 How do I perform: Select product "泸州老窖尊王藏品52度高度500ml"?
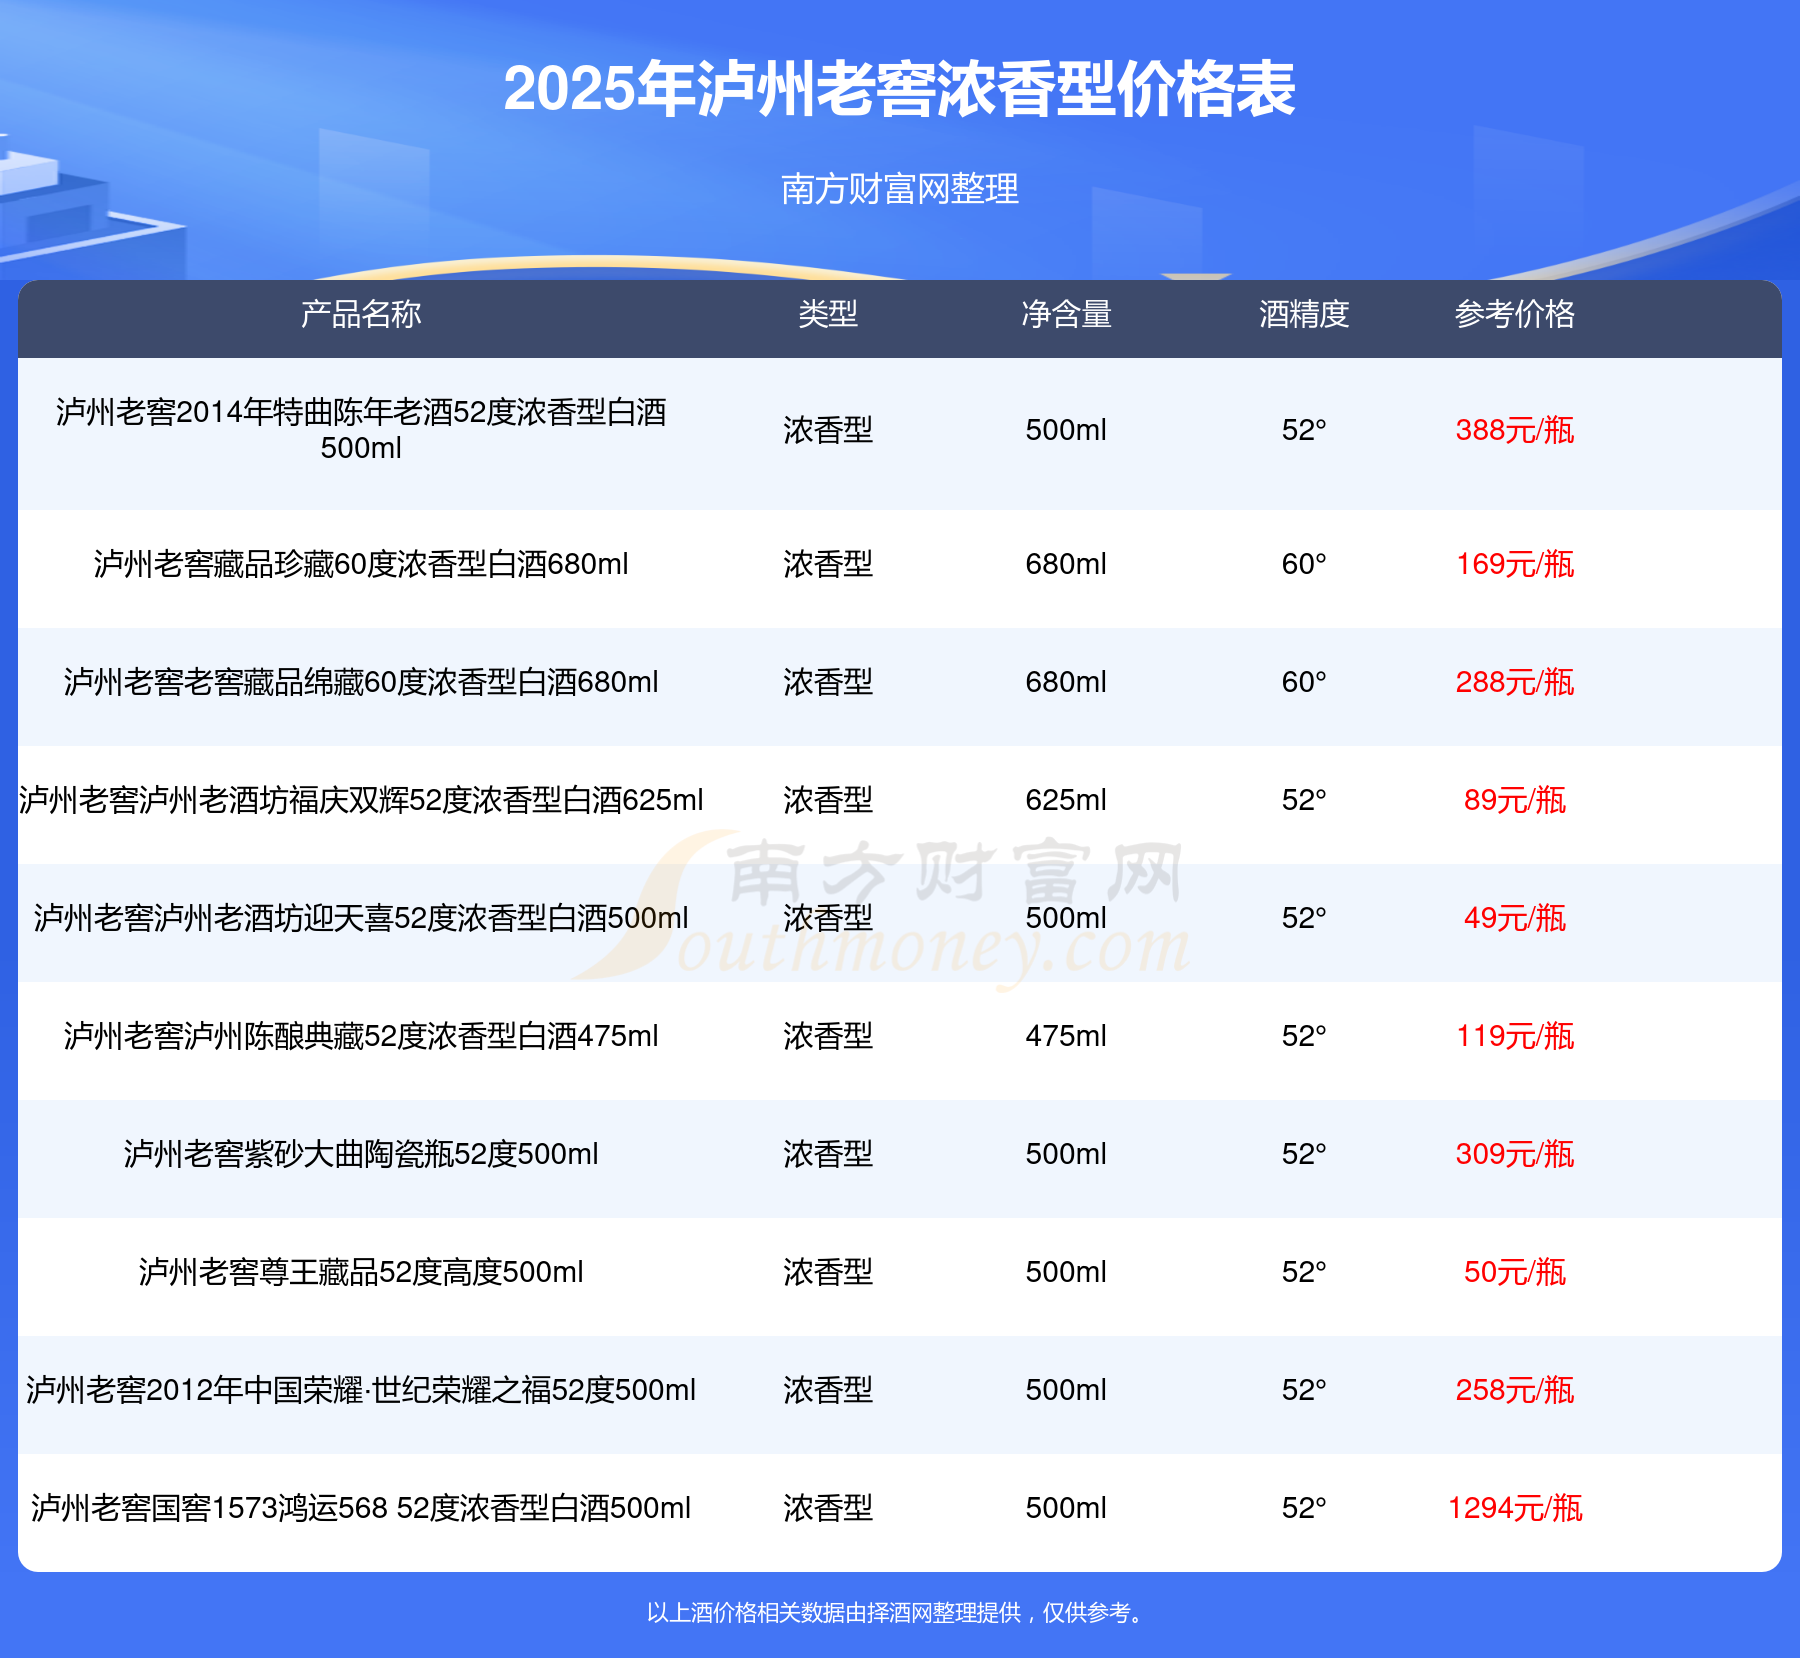pyautogui.click(x=361, y=1272)
